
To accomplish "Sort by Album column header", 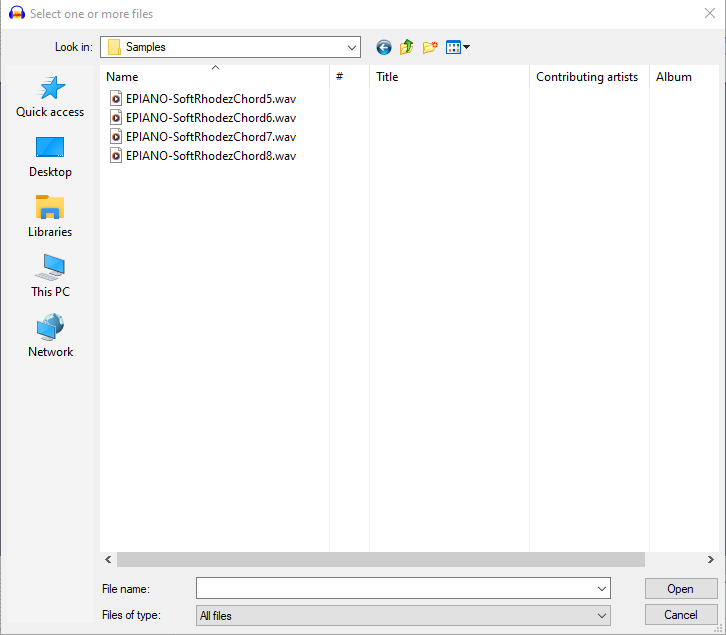I will coord(684,77).
